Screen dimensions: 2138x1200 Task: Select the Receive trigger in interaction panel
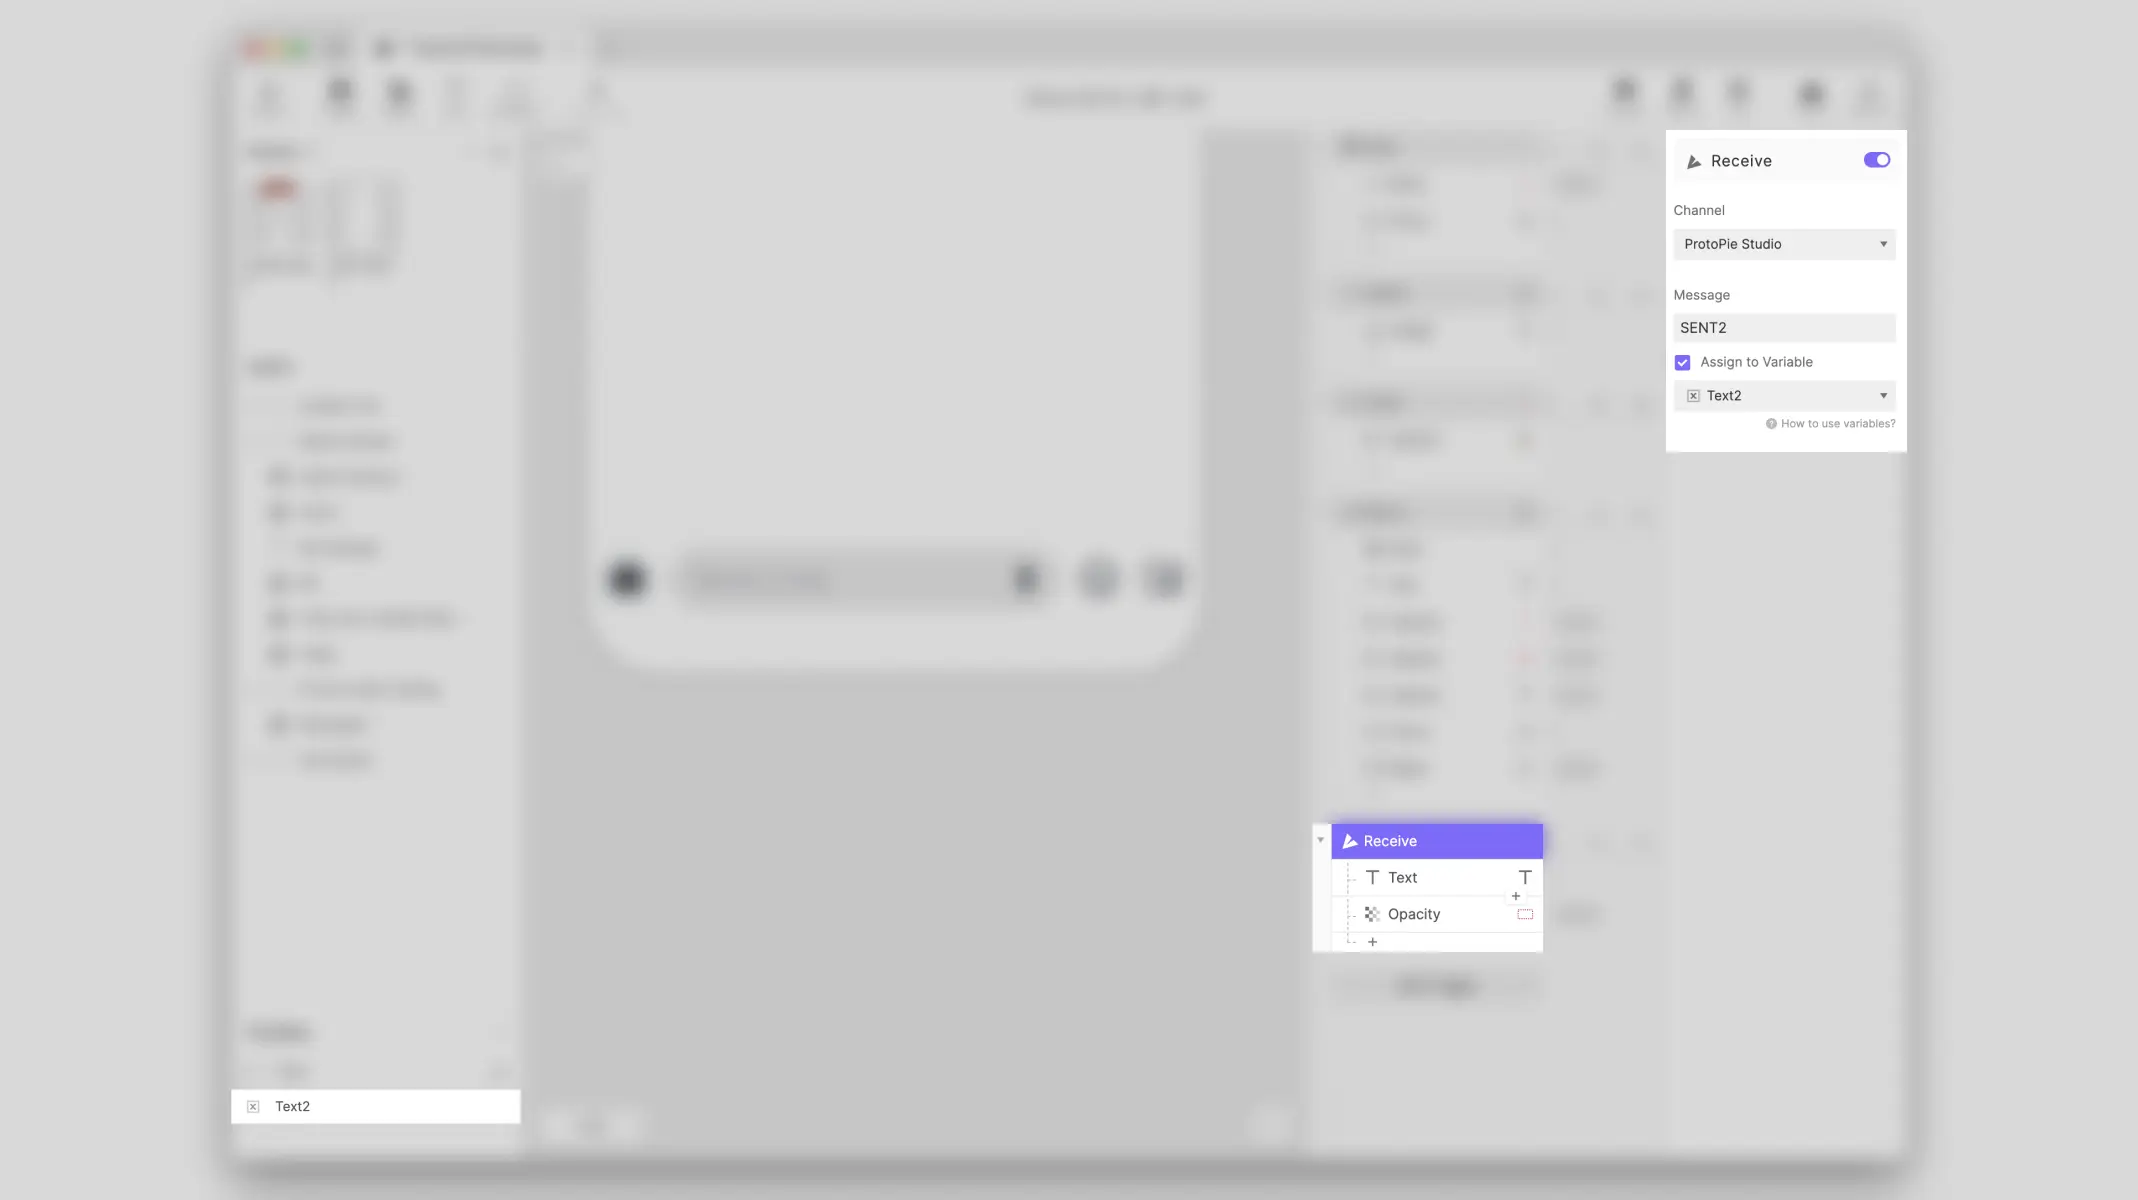[1436, 840]
